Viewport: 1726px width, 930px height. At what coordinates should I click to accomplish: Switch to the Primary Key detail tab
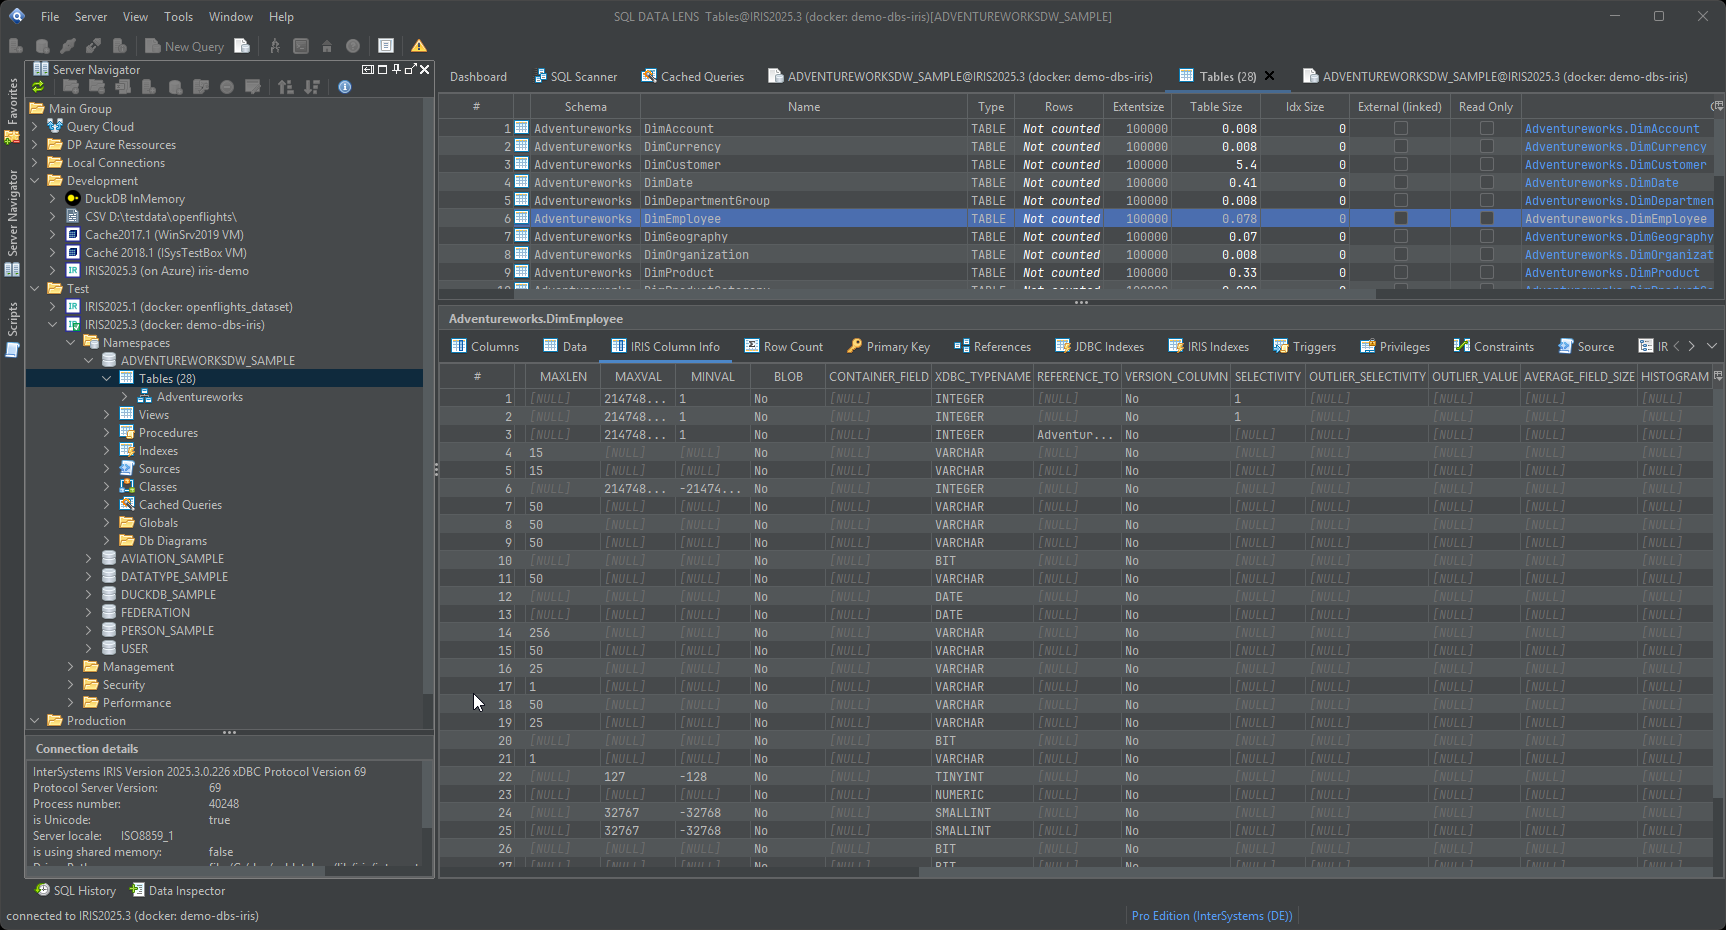888,346
